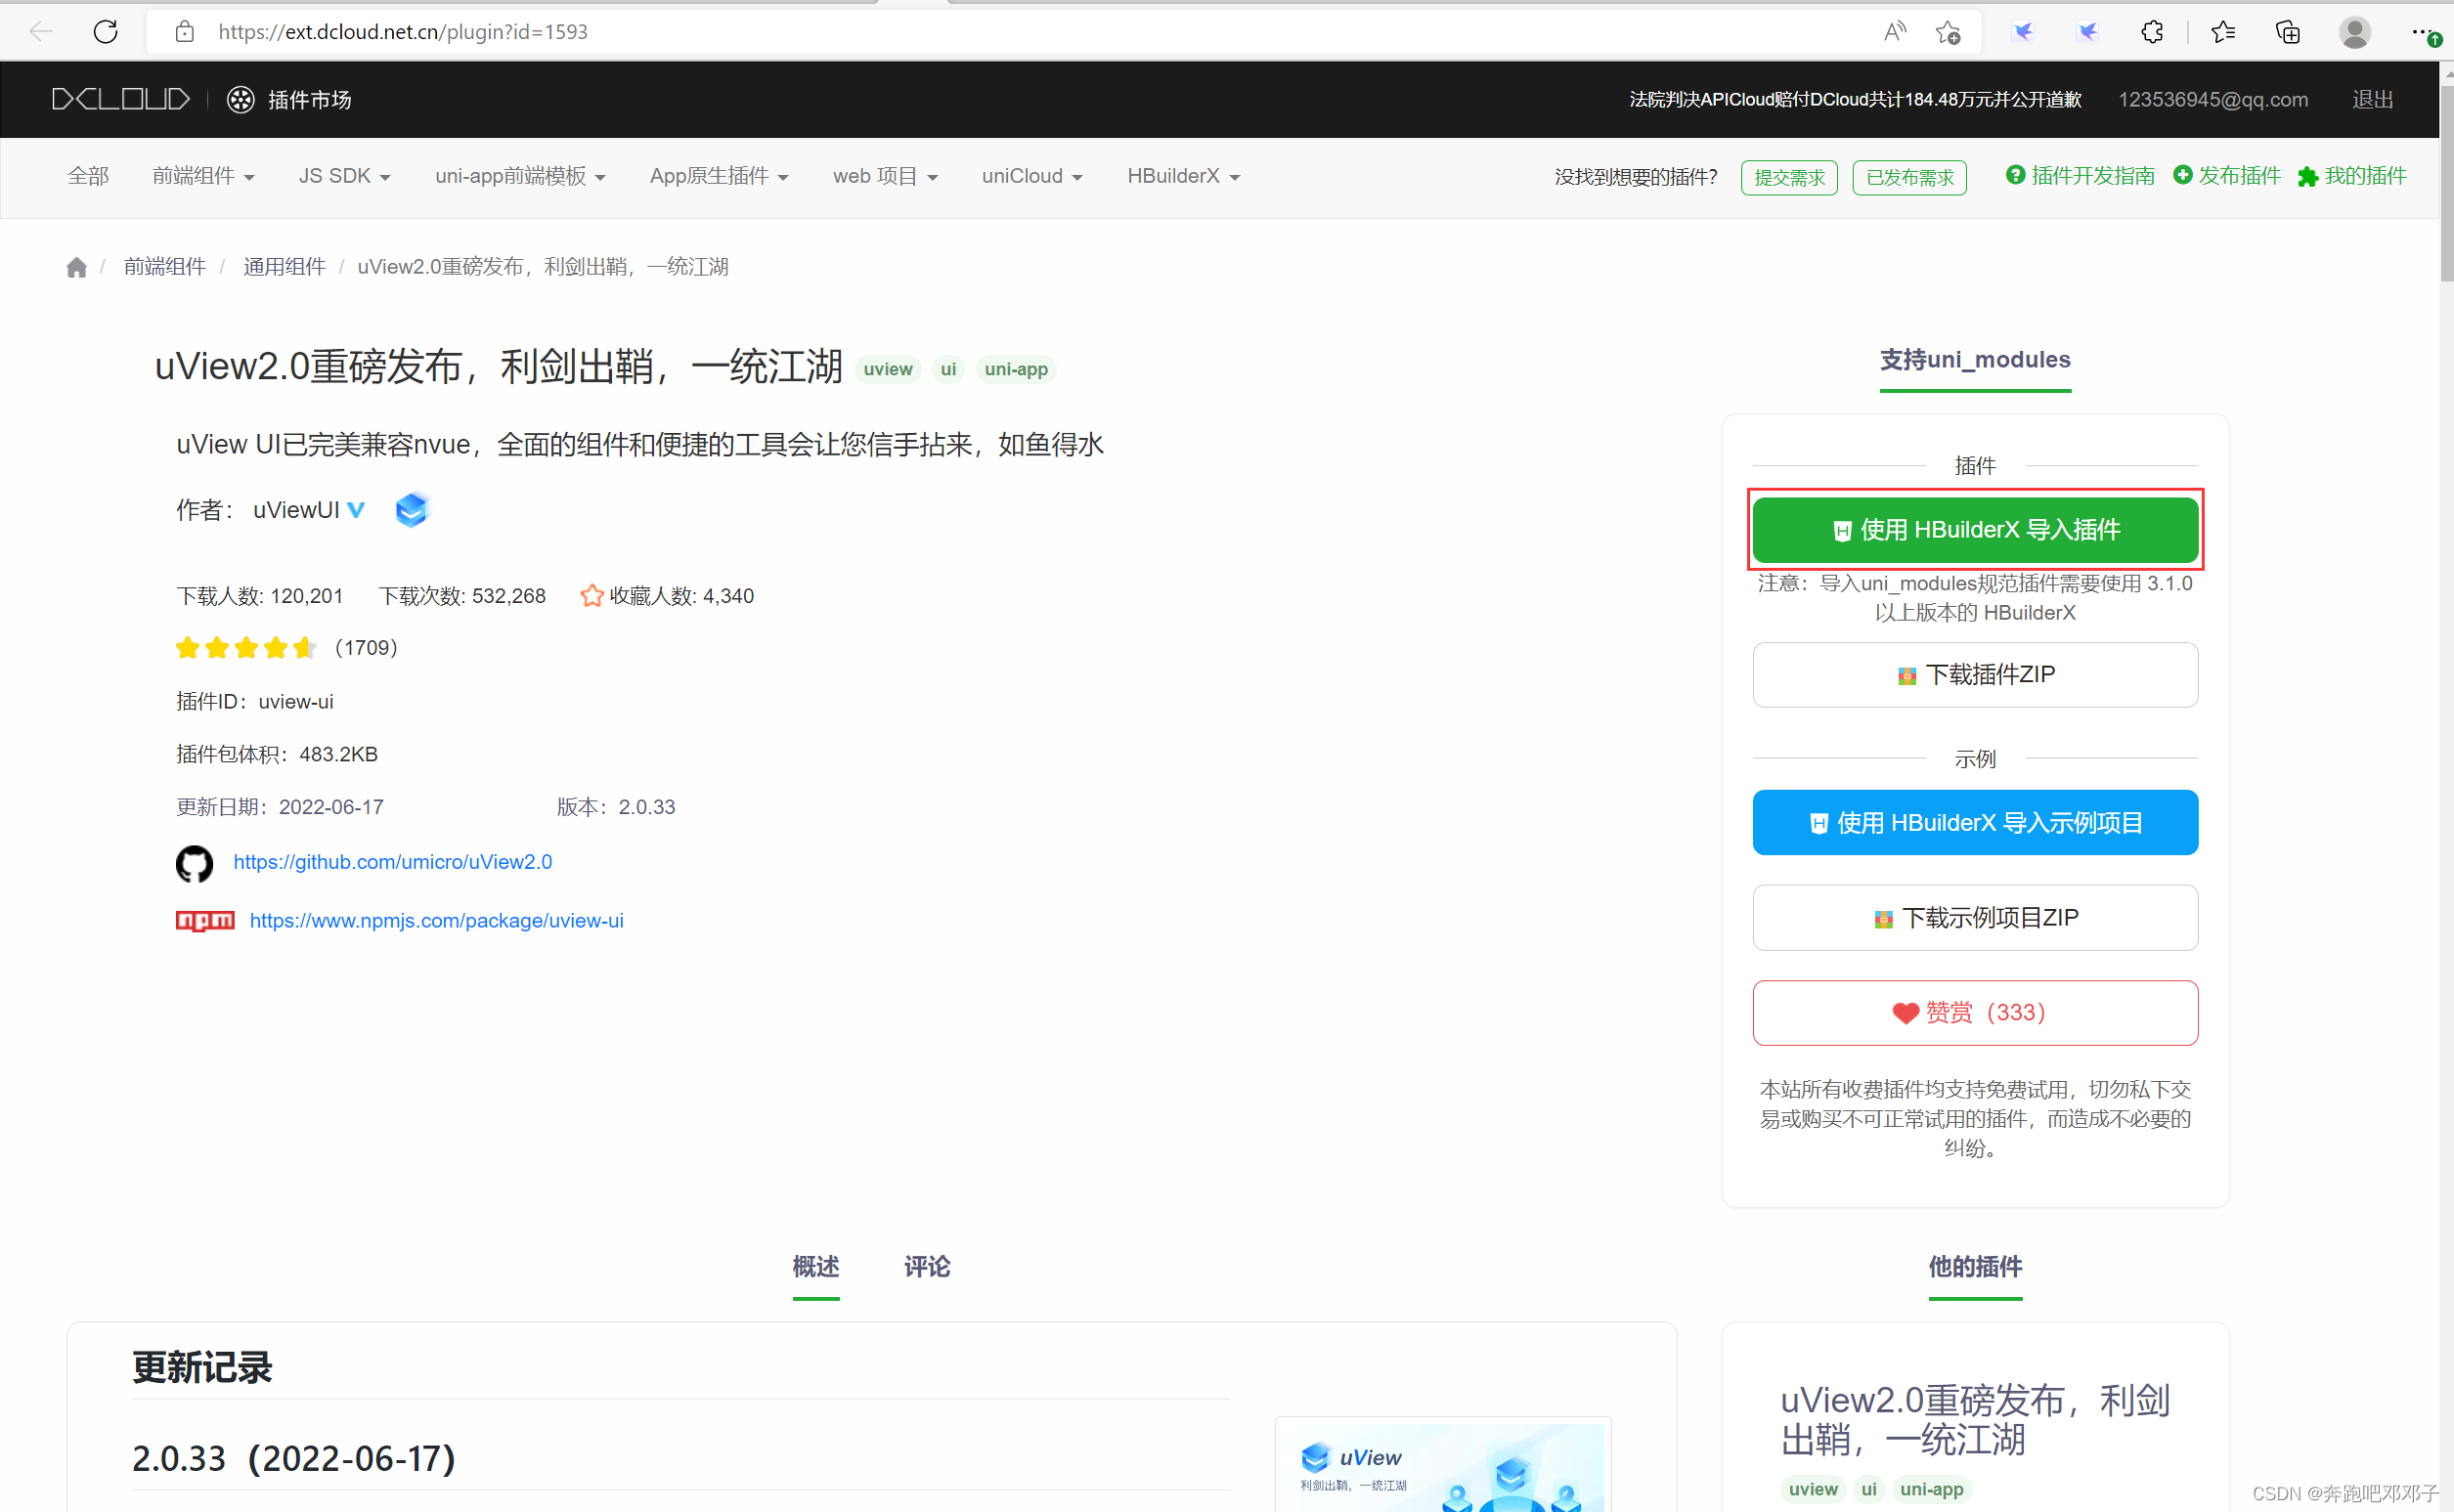Click uViewUI's blue verified badge
This screenshot has height=1512, width=2454.
click(356, 509)
